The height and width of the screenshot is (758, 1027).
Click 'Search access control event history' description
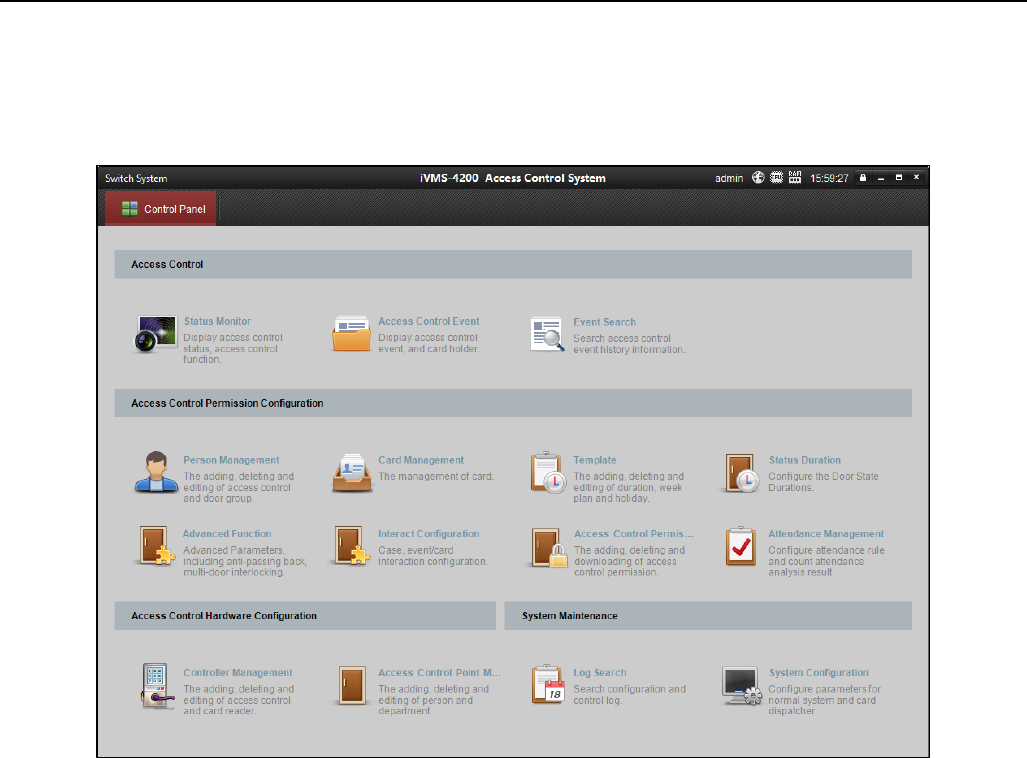click(629, 344)
